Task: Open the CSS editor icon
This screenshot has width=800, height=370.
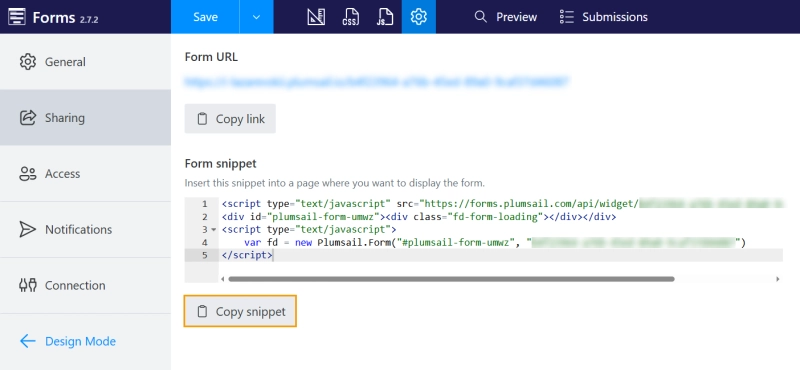Action: (x=350, y=17)
